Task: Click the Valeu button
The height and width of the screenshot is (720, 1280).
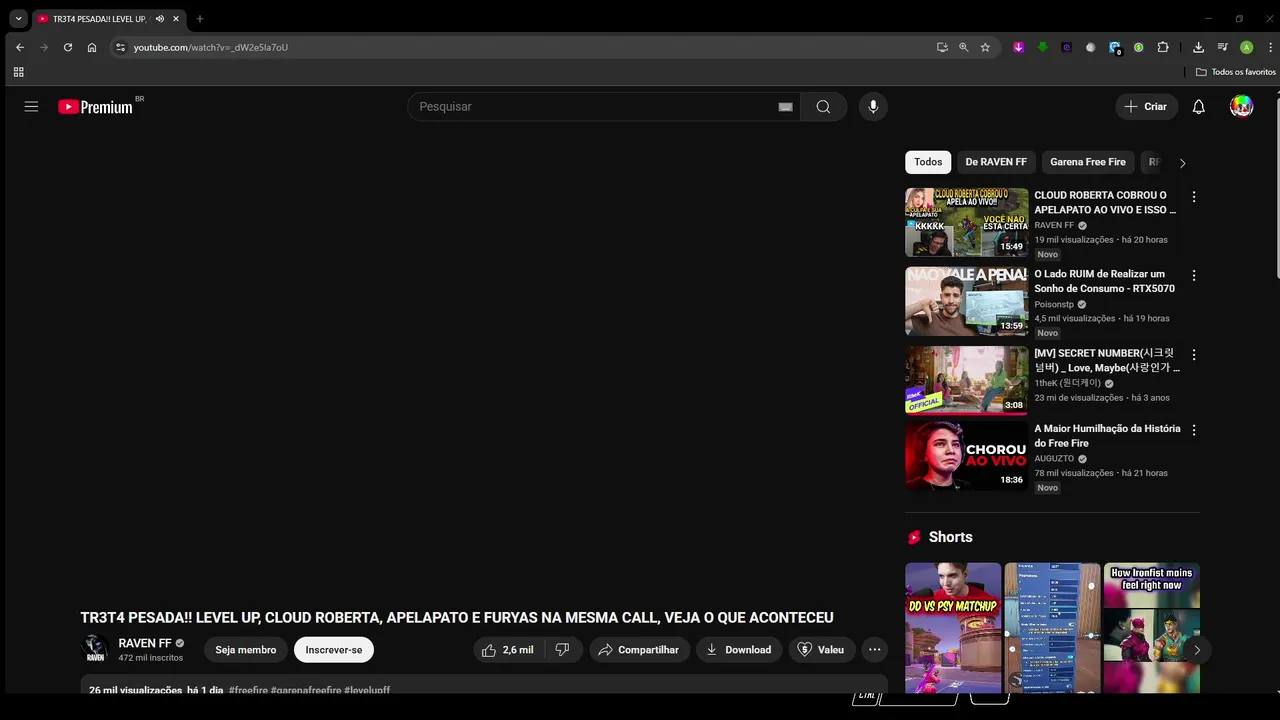Action: (822, 650)
